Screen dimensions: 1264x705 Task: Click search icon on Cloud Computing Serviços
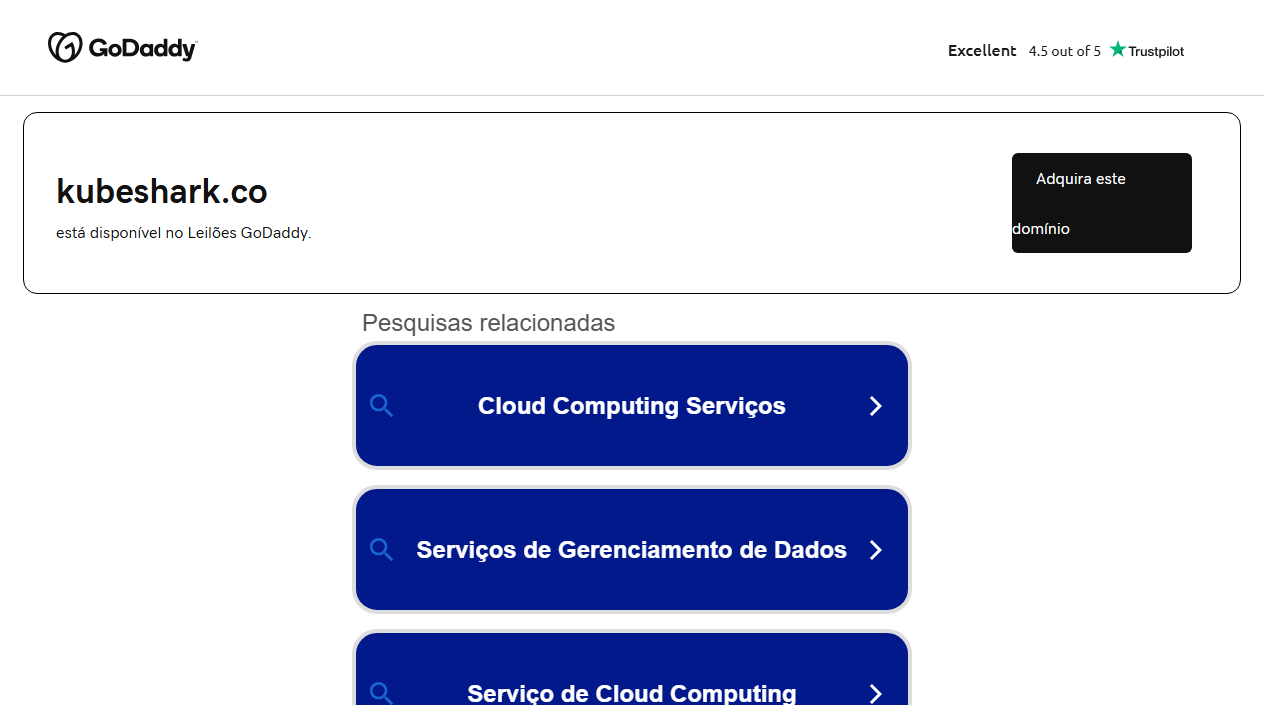coord(381,405)
